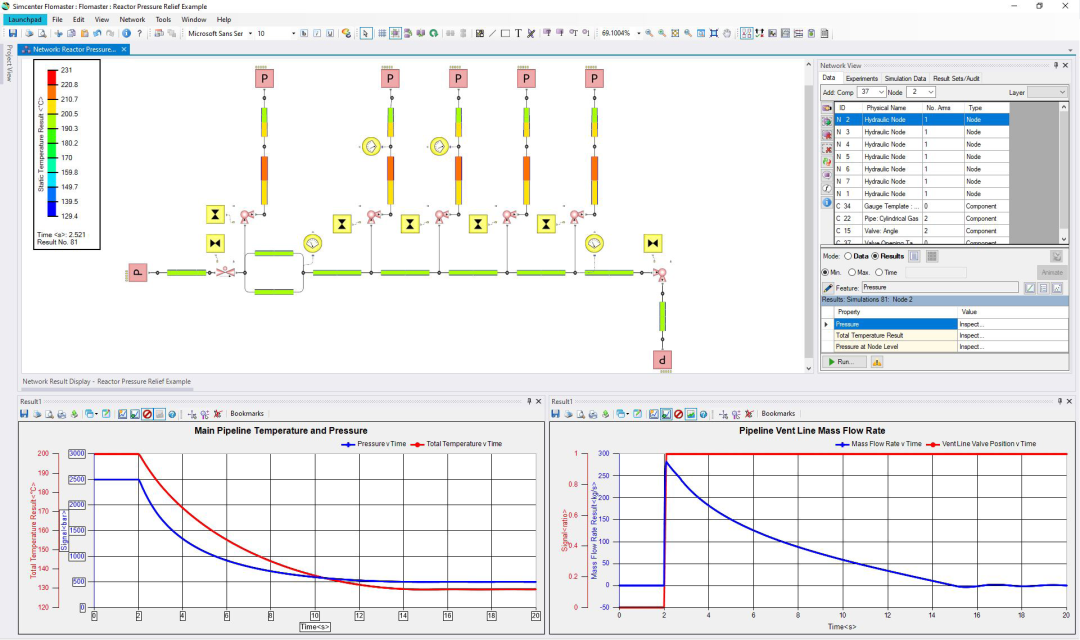Click the gauge component near the main pipeline inlet
The height and width of the screenshot is (640, 1080).
tap(313, 242)
